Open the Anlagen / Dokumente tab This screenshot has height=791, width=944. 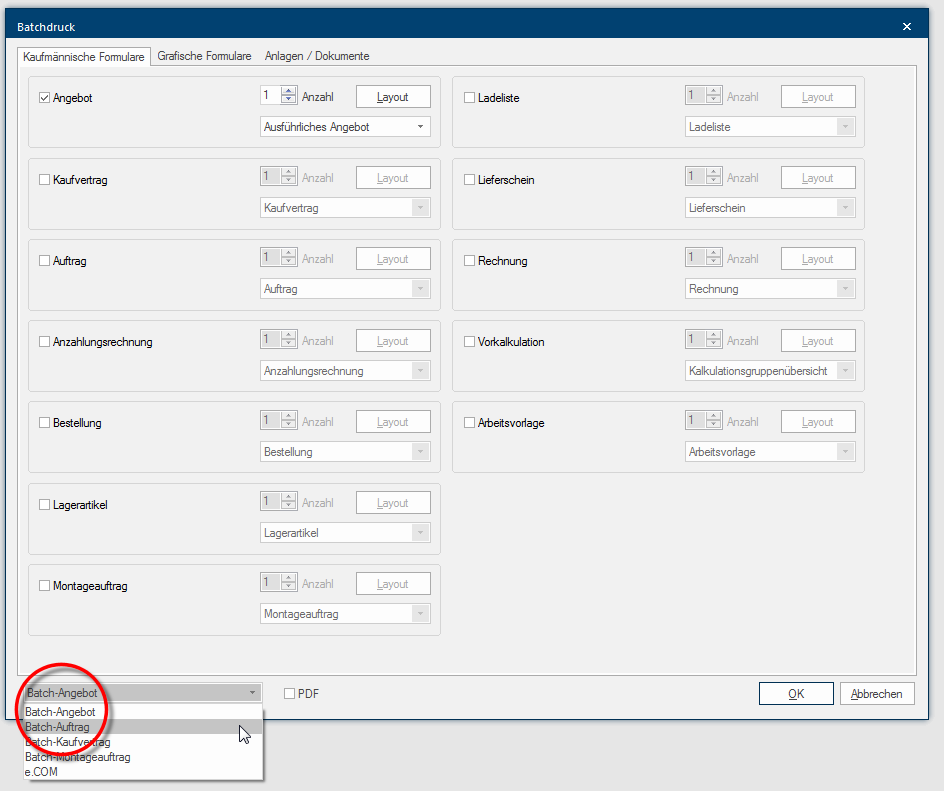[x=317, y=56]
